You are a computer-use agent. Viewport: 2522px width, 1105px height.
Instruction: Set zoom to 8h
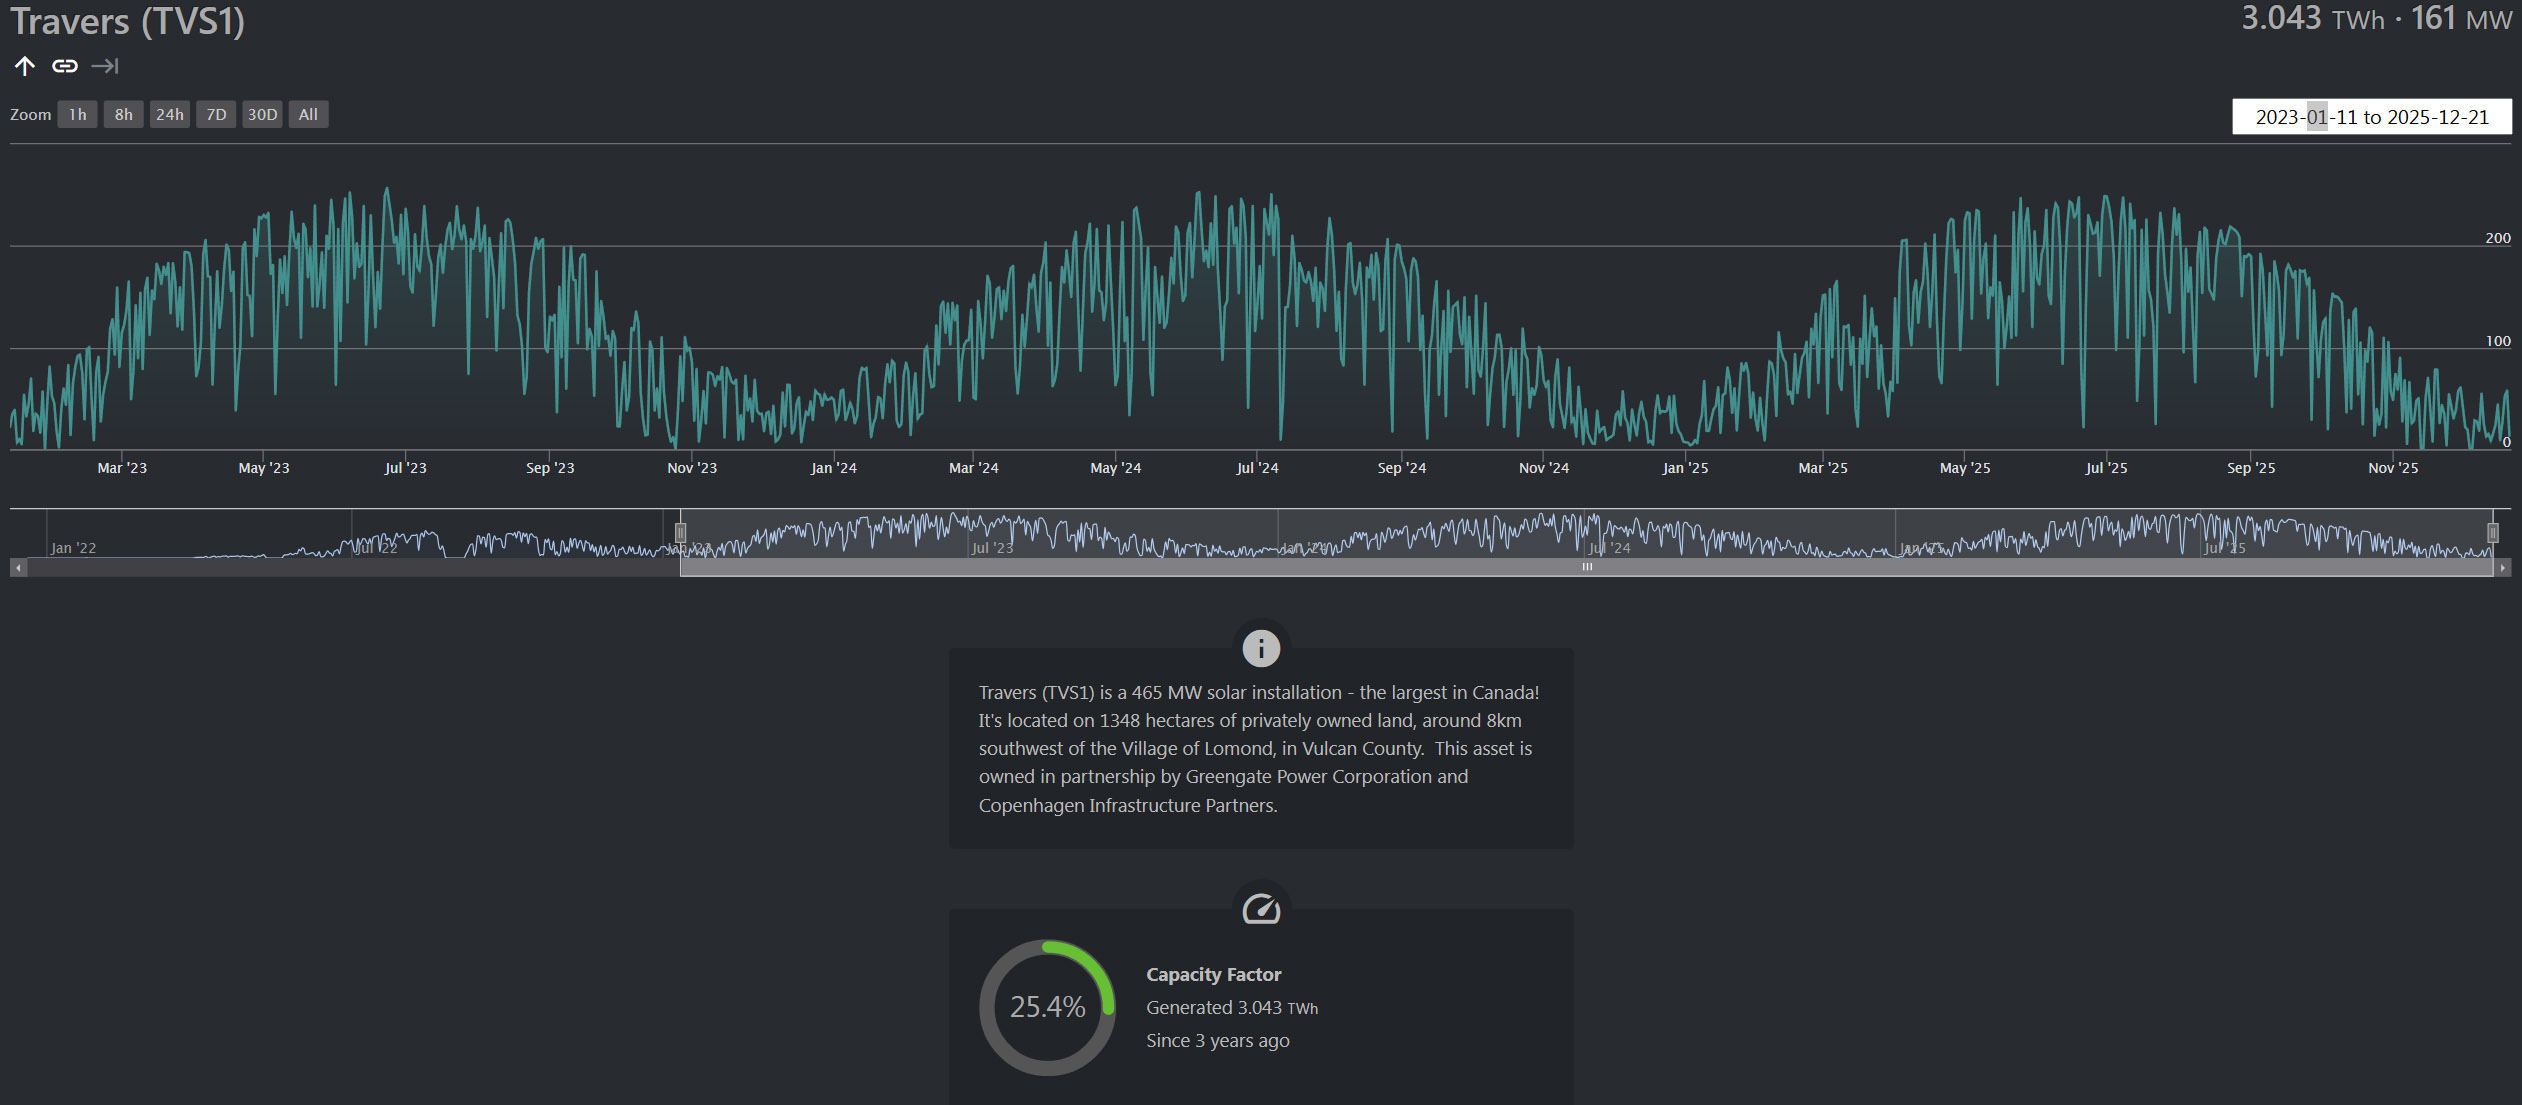pos(123,114)
